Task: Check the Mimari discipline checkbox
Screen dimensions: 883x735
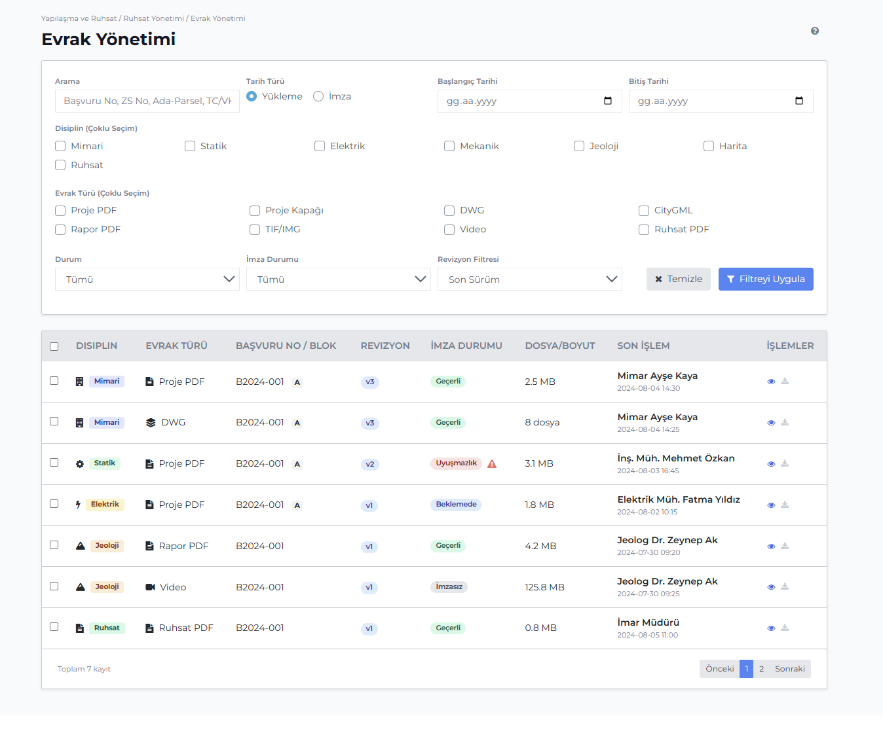Action: pyautogui.click(x=61, y=146)
